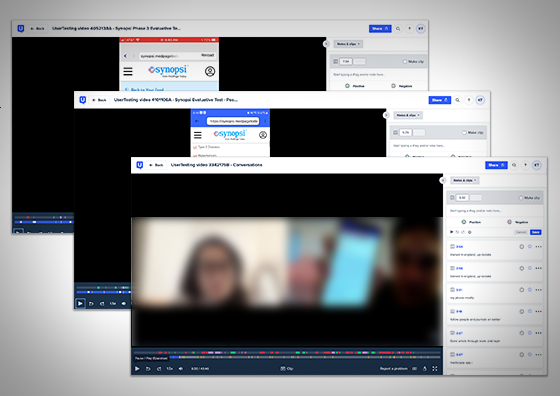Enter fullscreen in the Conversations player
The width and height of the screenshot is (560, 396).
coord(435,369)
